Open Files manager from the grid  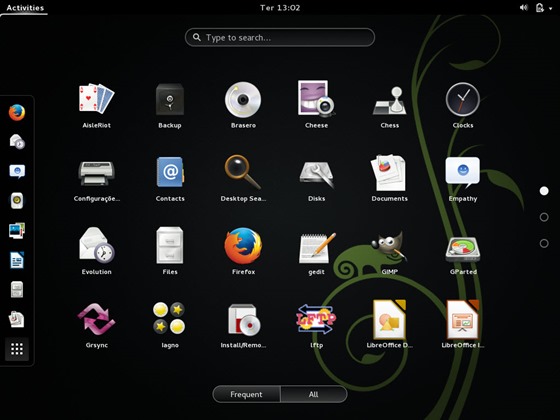pos(170,246)
